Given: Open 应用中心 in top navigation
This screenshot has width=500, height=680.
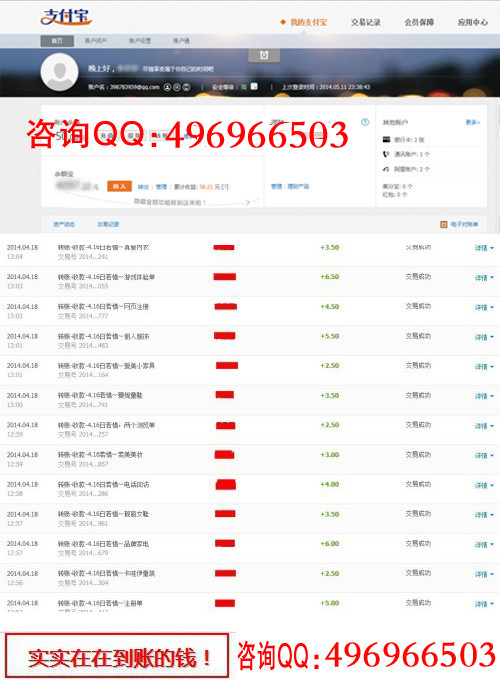Looking at the screenshot, I should point(473,22).
